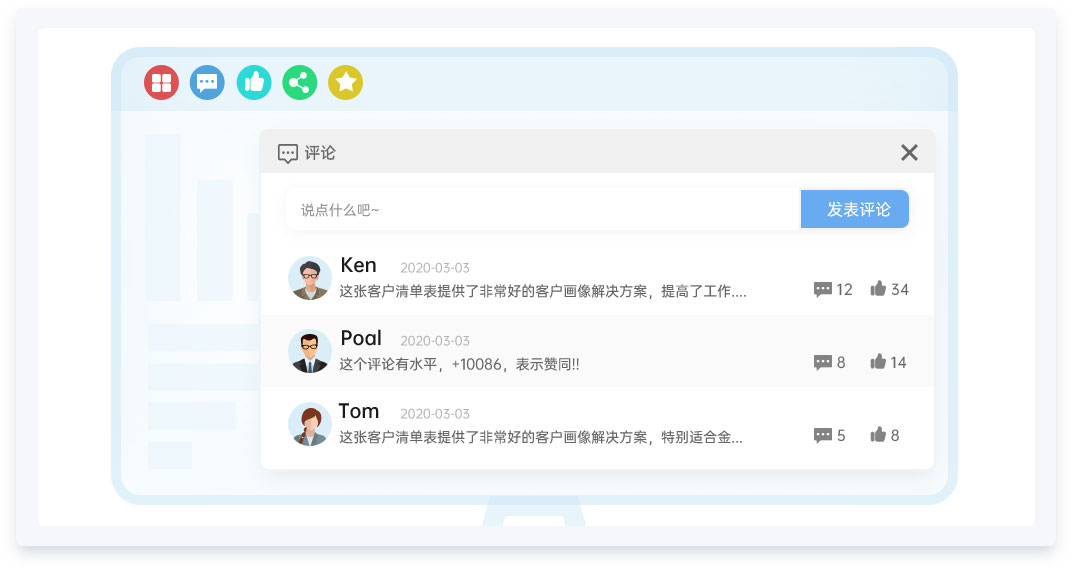The image size is (1072, 570).
Task: Click reply count 12 on Ken's comment
Action: [844, 290]
